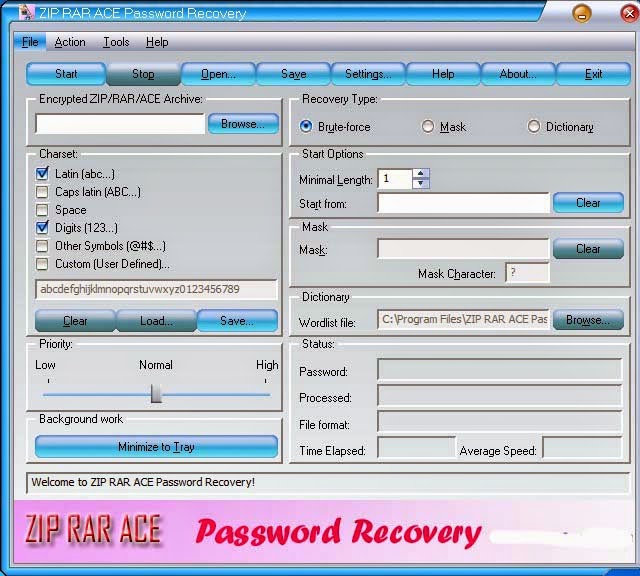
Task: Click the Priority slider handle
Action: coord(156,393)
